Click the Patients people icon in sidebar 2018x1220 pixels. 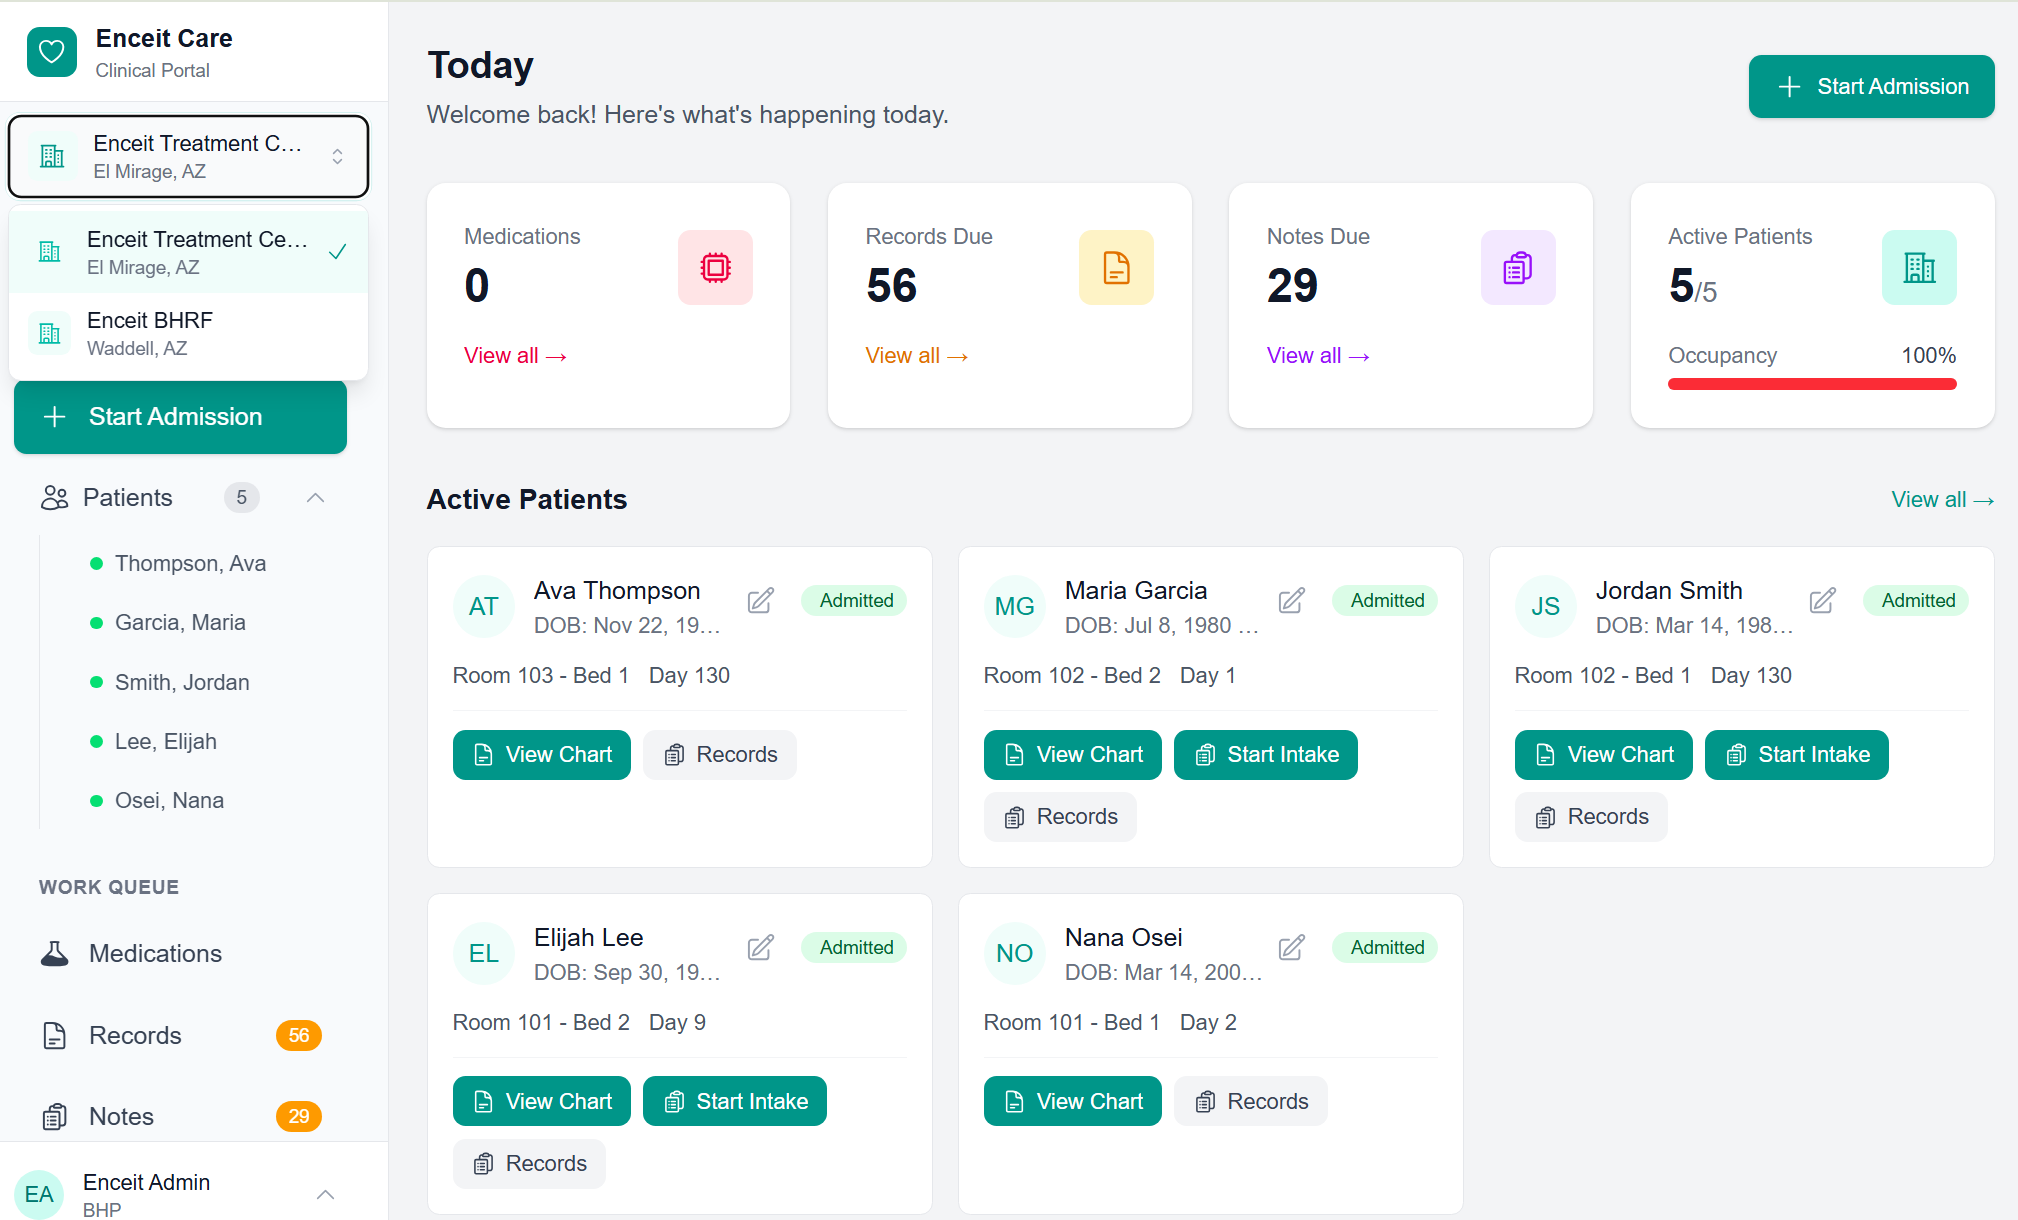(x=54, y=497)
